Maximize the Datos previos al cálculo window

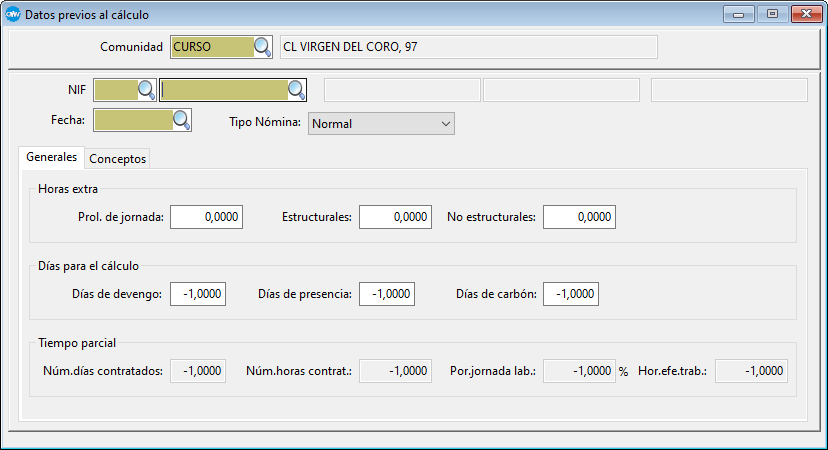(x=771, y=14)
